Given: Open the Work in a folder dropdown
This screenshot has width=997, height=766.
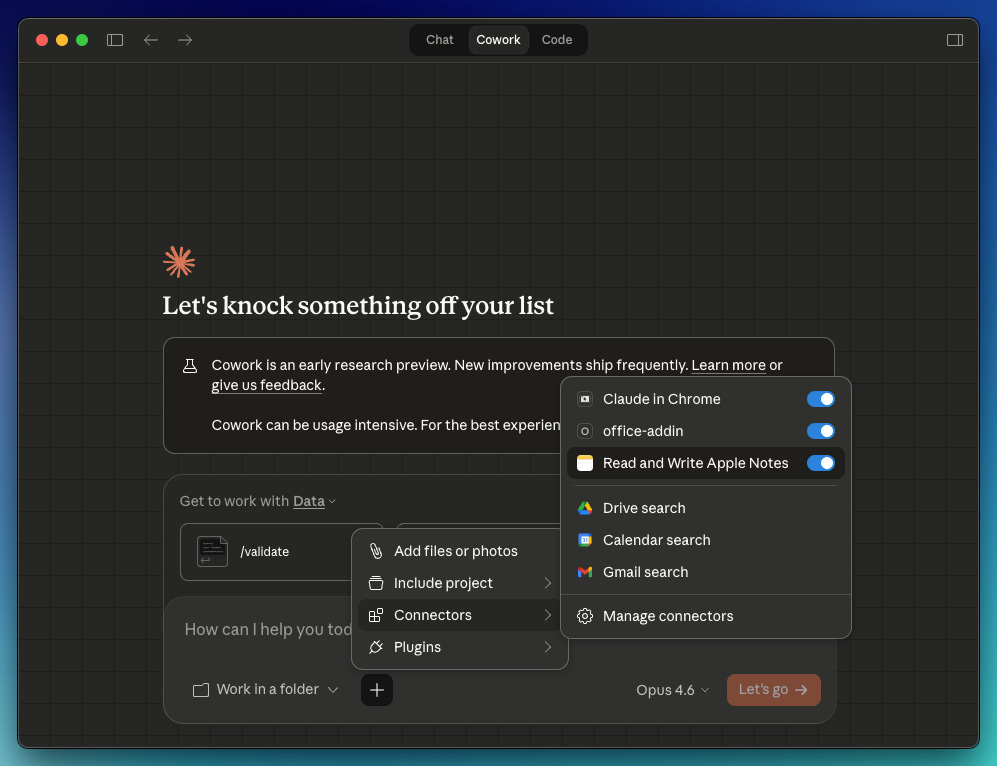Looking at the screenshot, I should click(x=266, y=689).
